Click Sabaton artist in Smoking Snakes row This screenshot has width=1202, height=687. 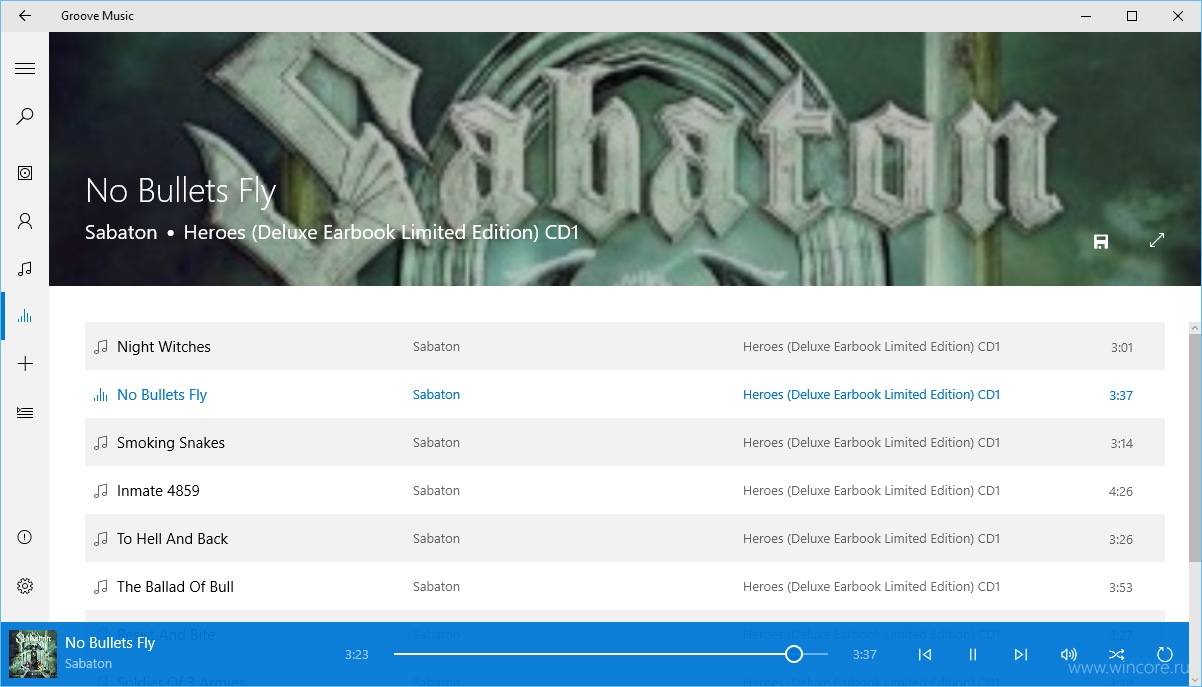(x=436, y=443)
